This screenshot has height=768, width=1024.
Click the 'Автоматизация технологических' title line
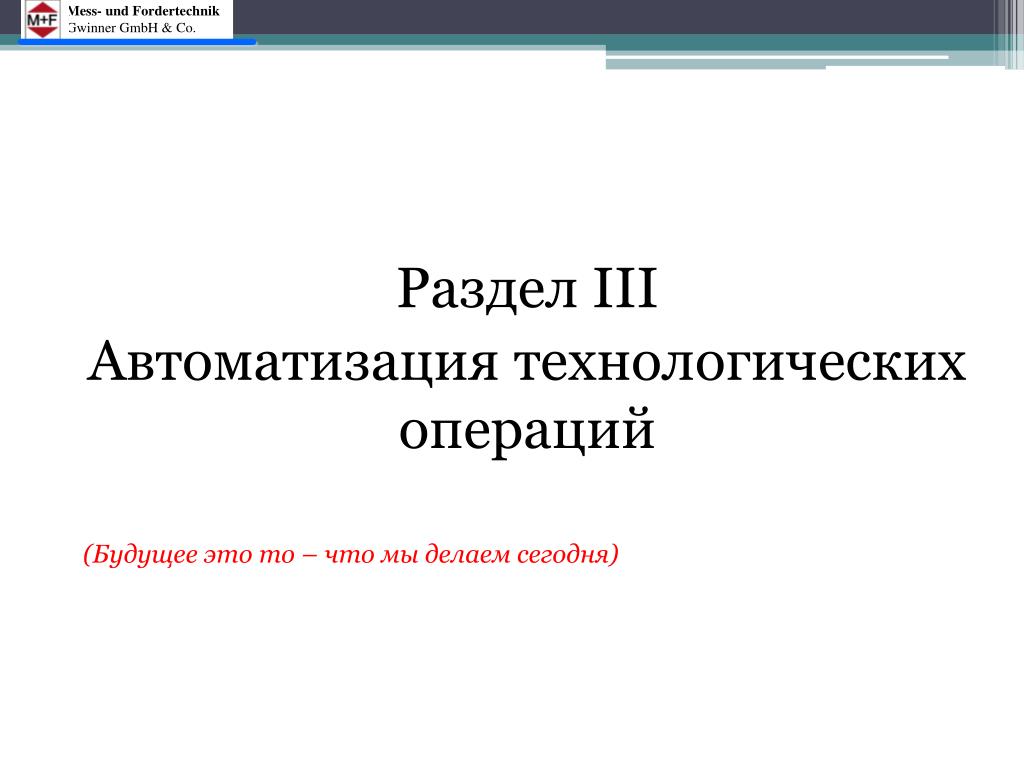(526, 362)
